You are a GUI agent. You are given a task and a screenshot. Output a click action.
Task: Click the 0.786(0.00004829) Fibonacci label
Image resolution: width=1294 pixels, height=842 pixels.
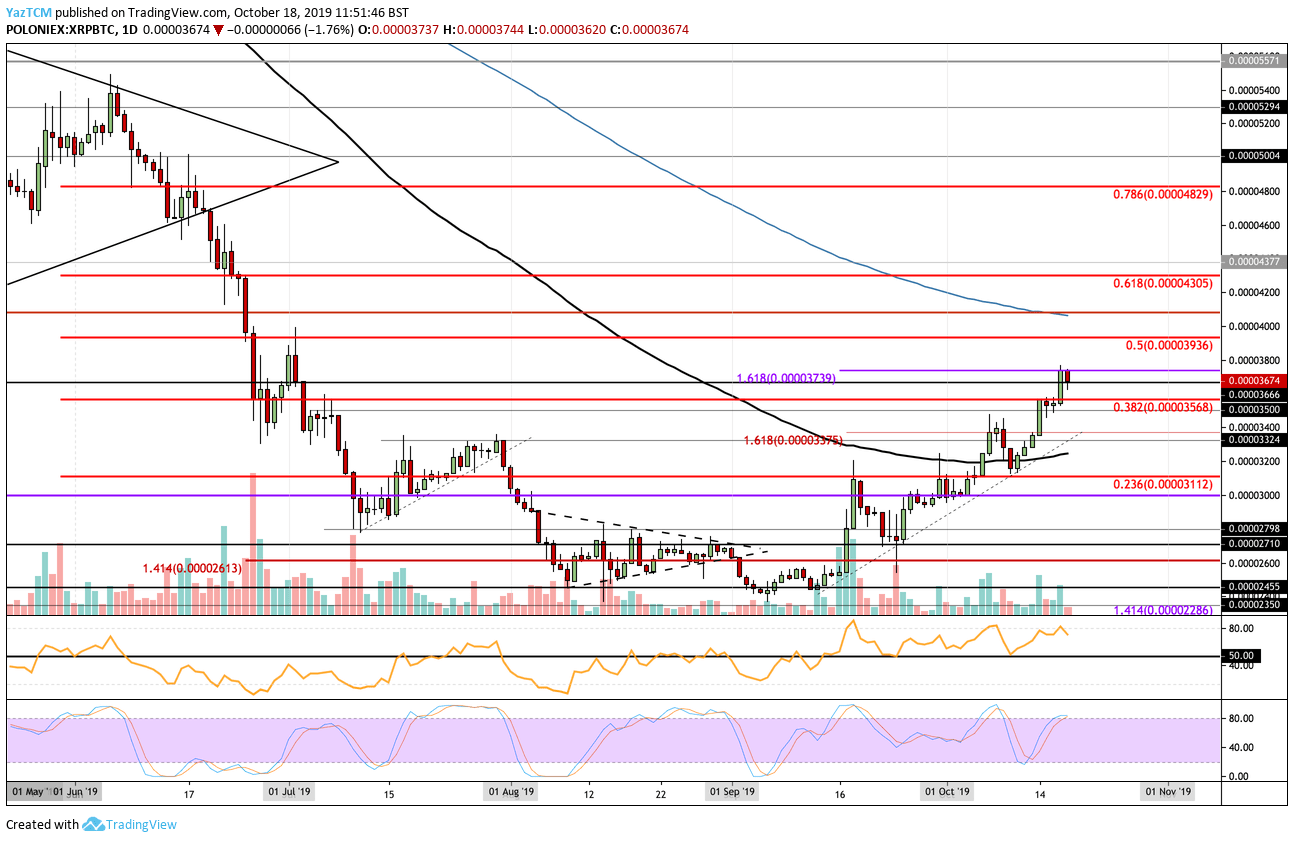tap(1162, 194)
